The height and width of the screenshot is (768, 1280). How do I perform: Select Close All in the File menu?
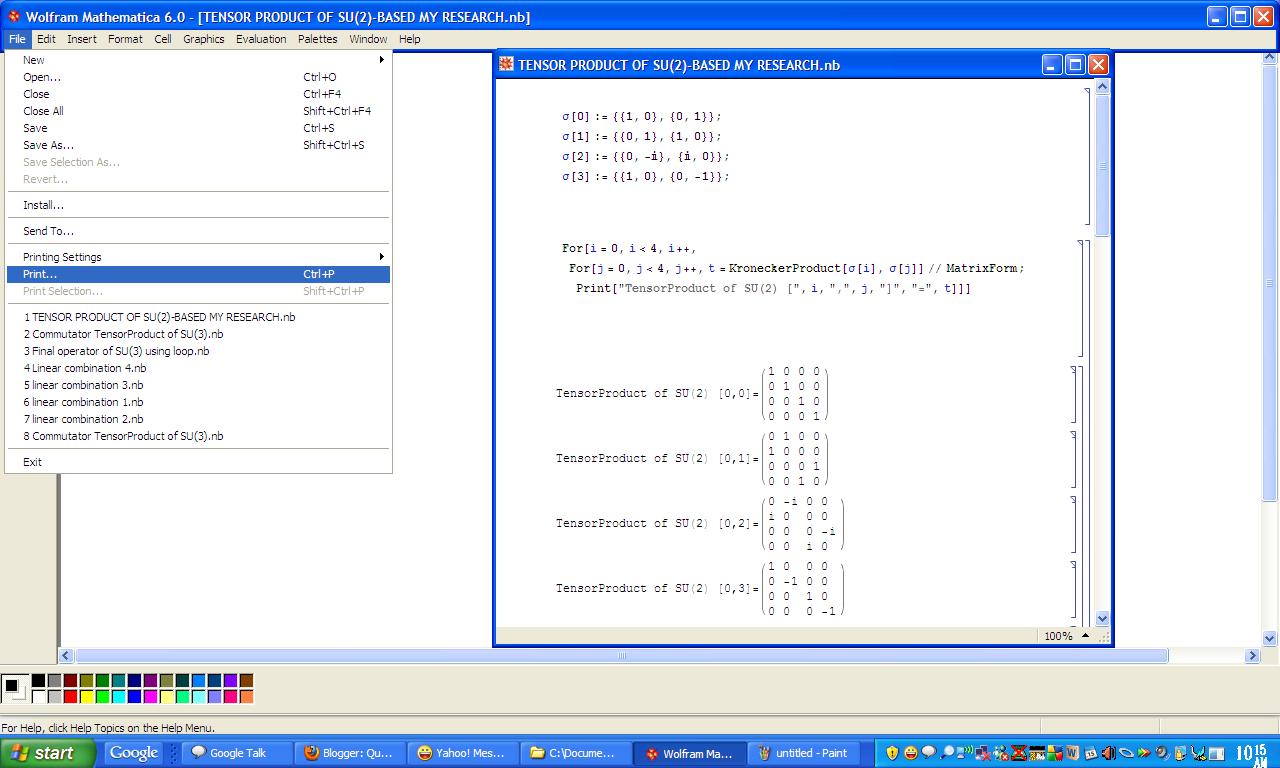[x=198, y=111]
